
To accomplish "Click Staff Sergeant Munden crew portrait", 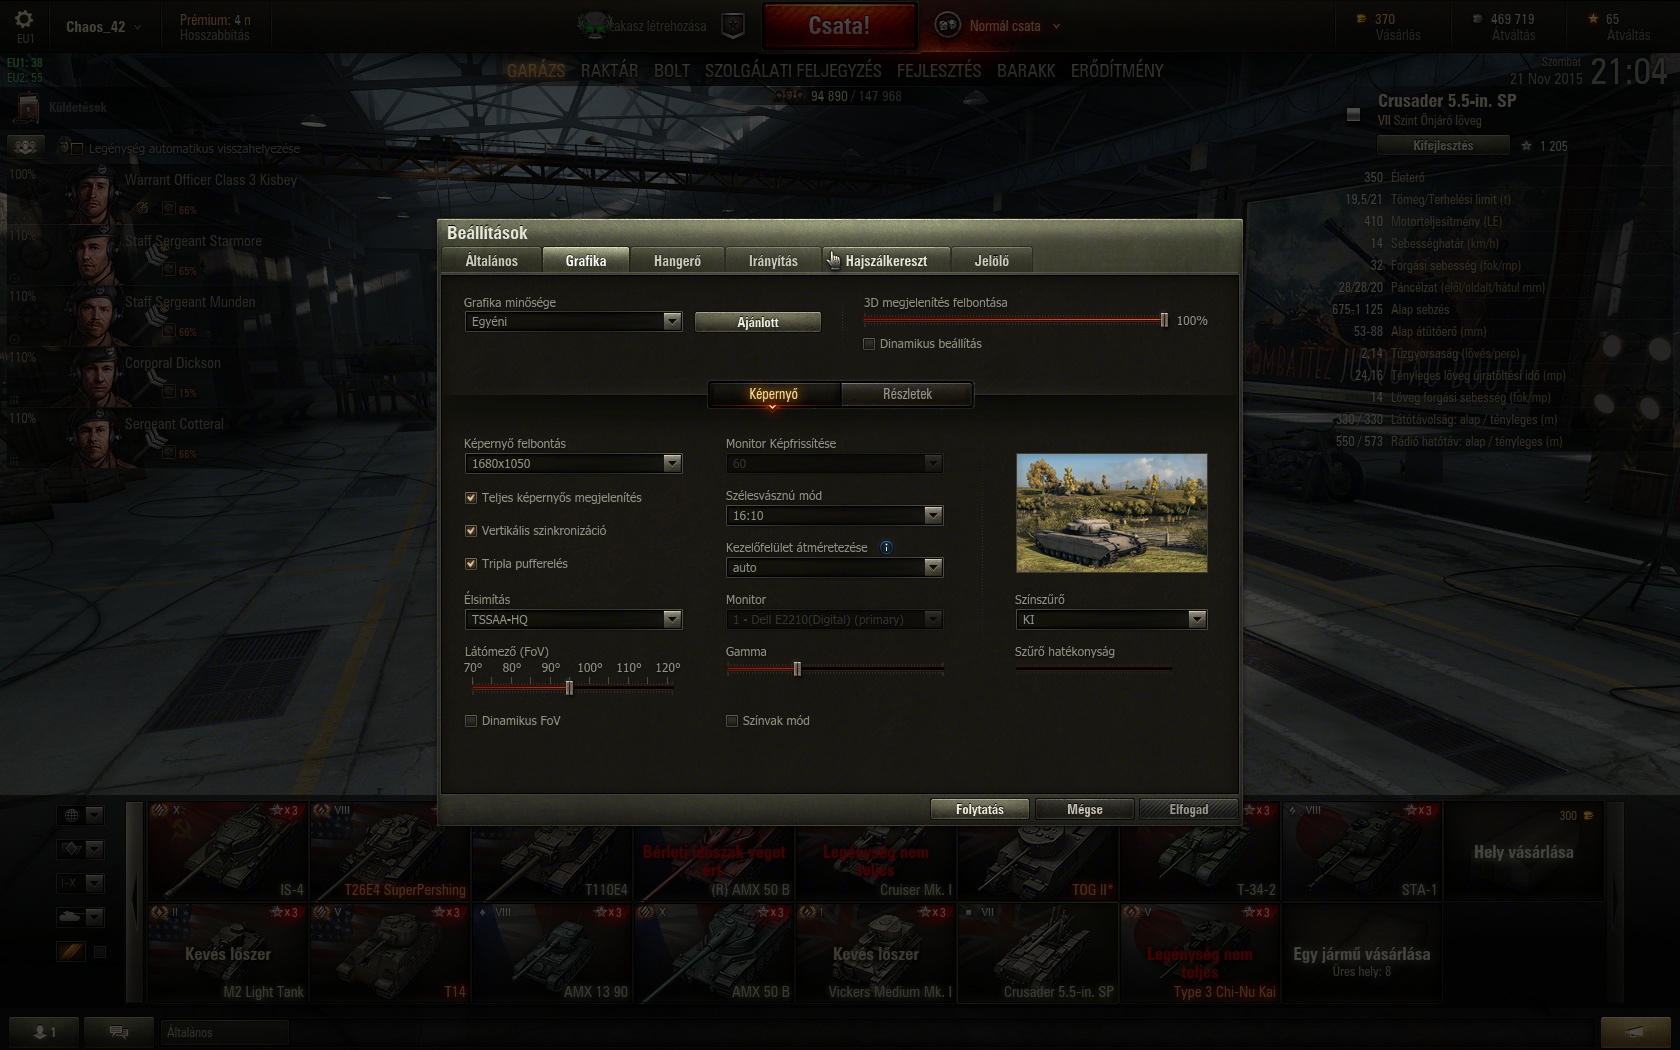I will pos(95,316).
